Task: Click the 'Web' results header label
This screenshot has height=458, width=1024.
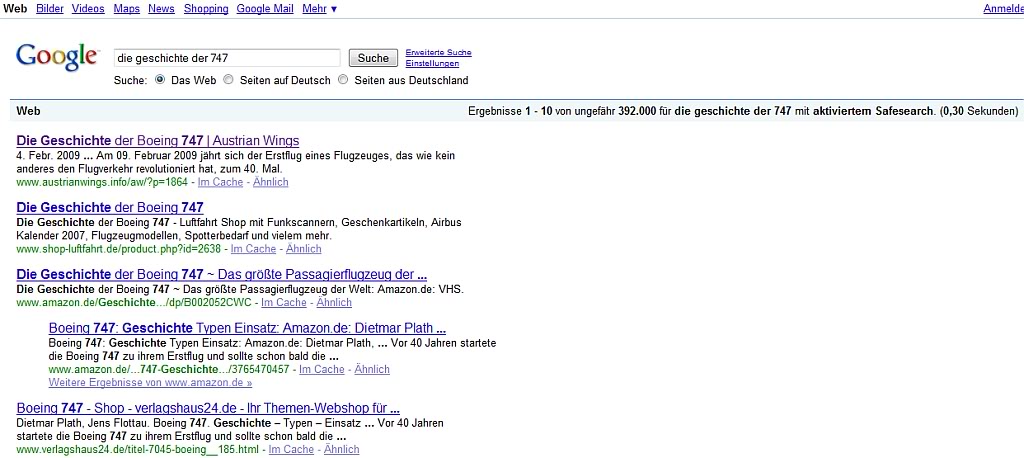Action: (x=28, y=111)
